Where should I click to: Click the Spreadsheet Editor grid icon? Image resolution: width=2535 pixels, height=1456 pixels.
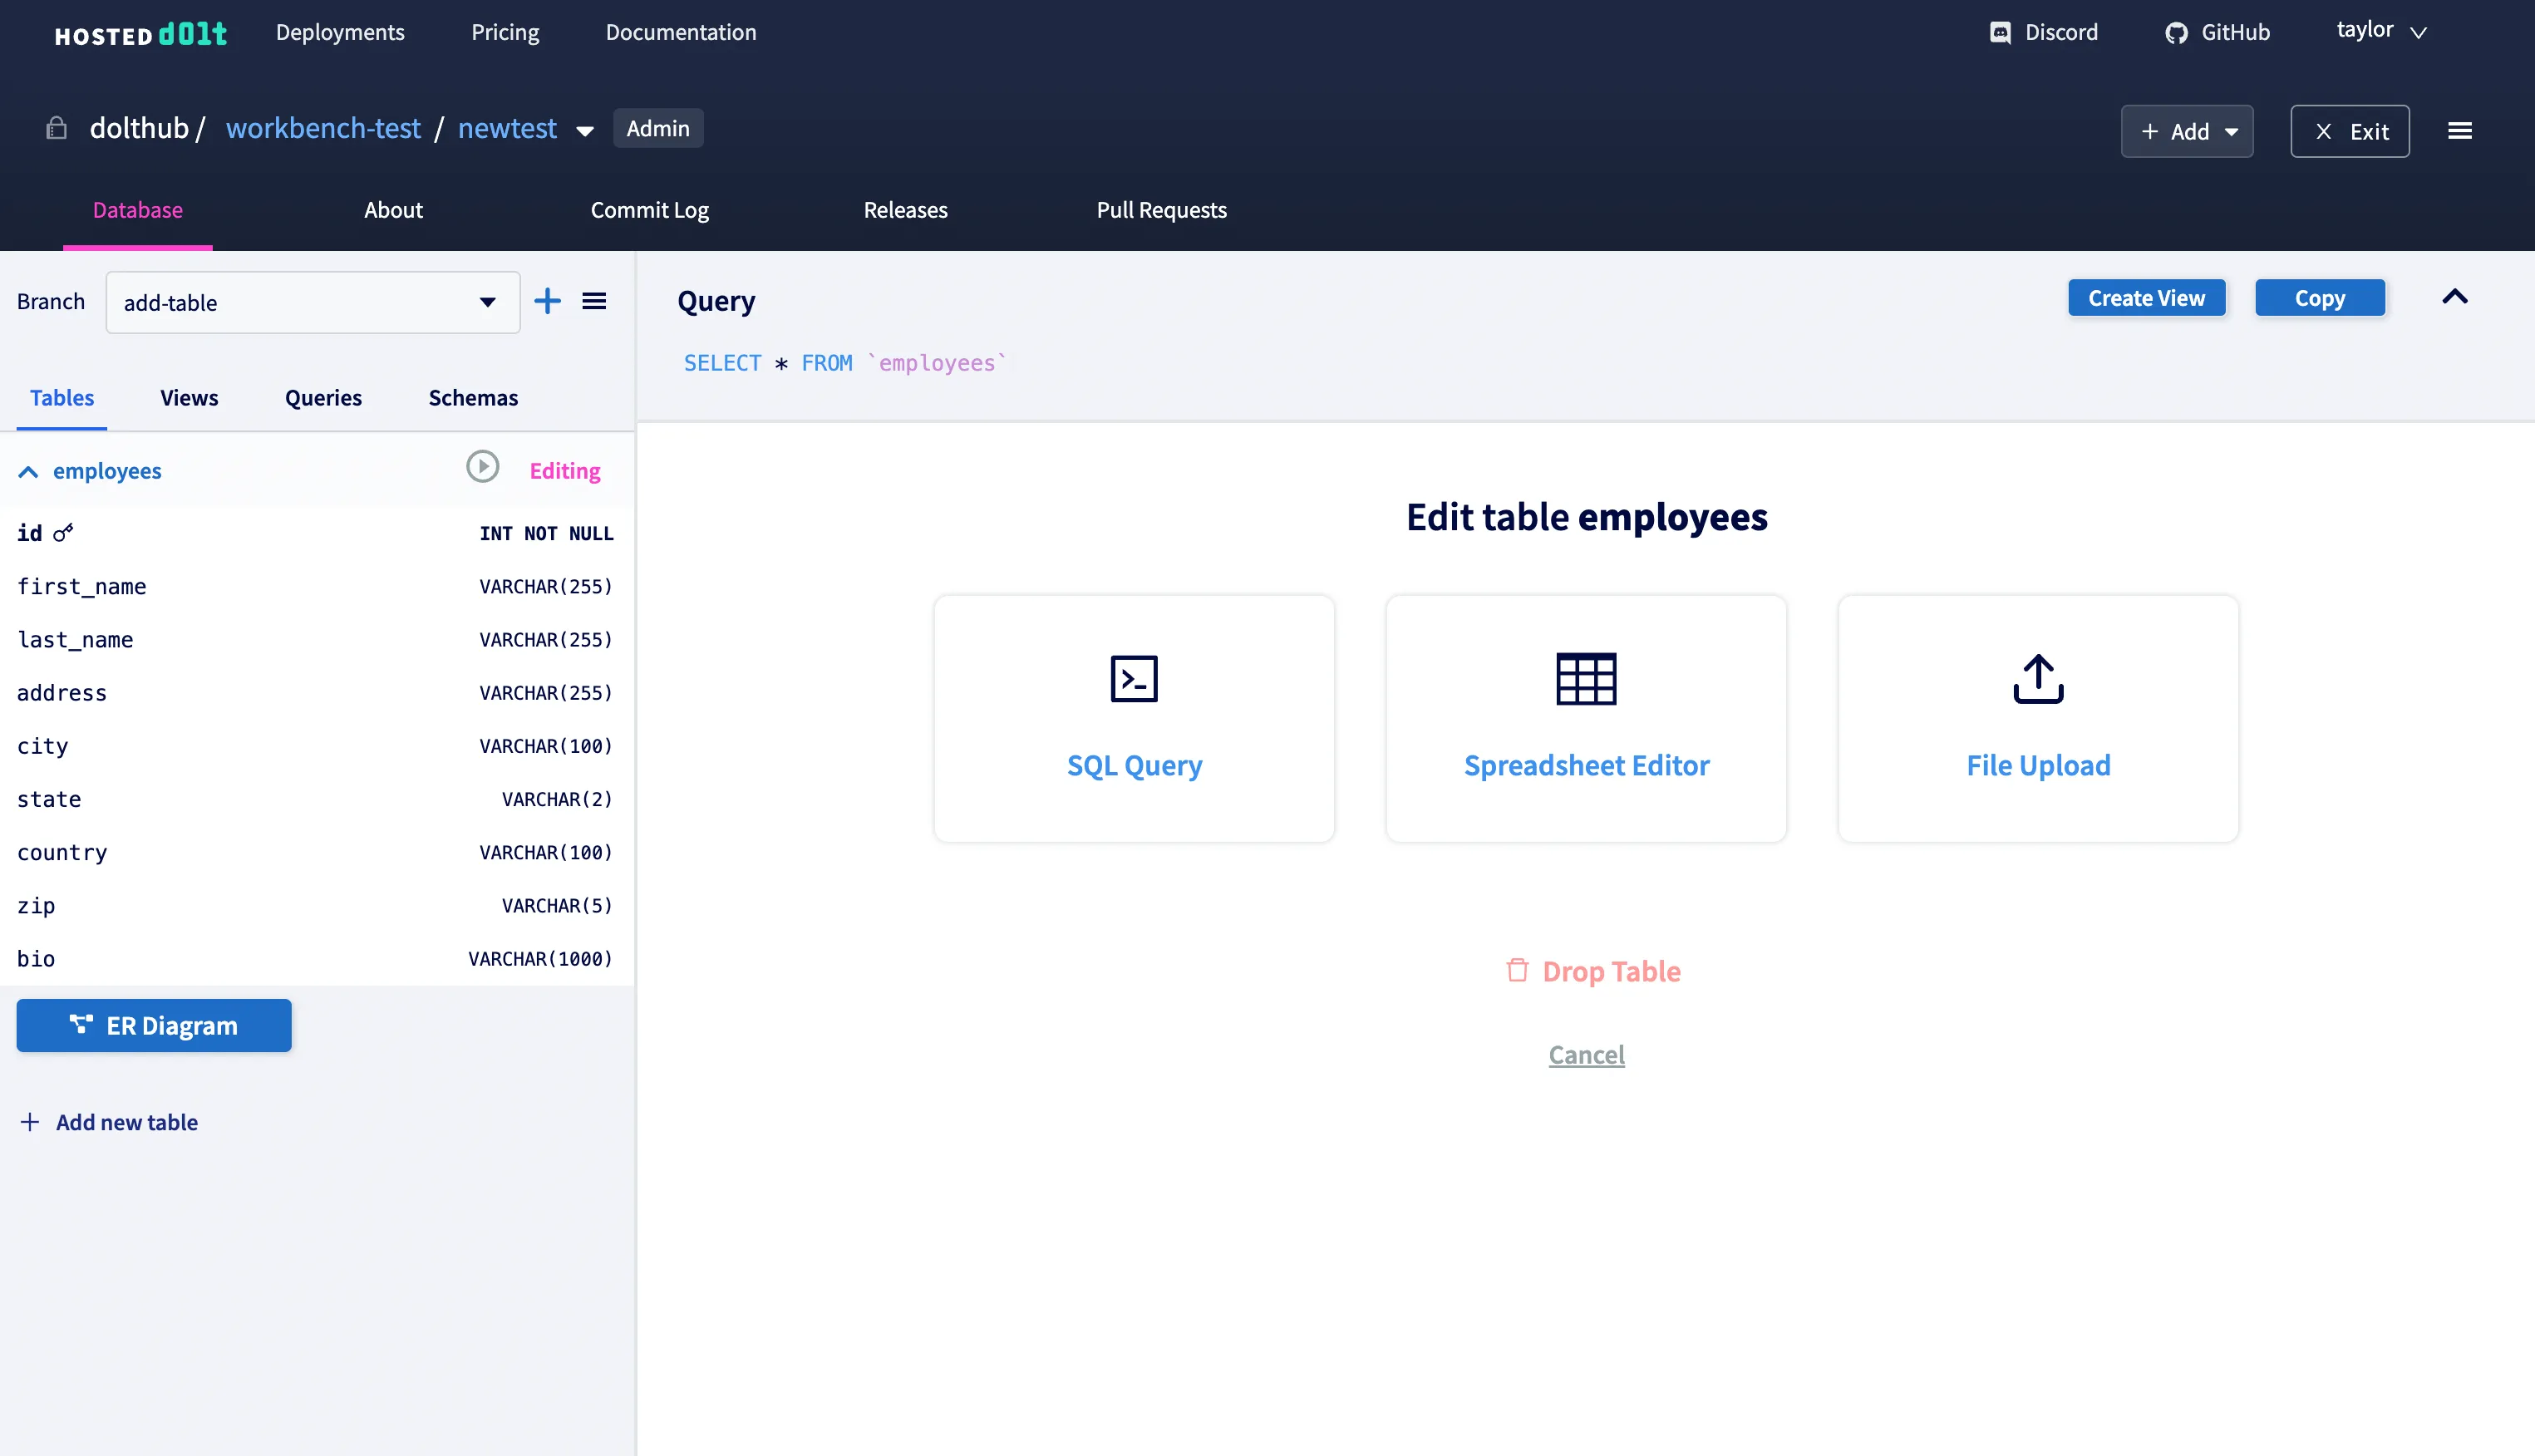point(1586,679)
